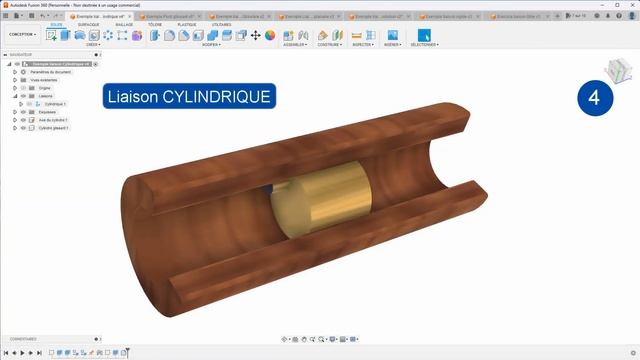Open the MODIFIER dropdown menu
The image size is (640, 360).
[211, 44]
